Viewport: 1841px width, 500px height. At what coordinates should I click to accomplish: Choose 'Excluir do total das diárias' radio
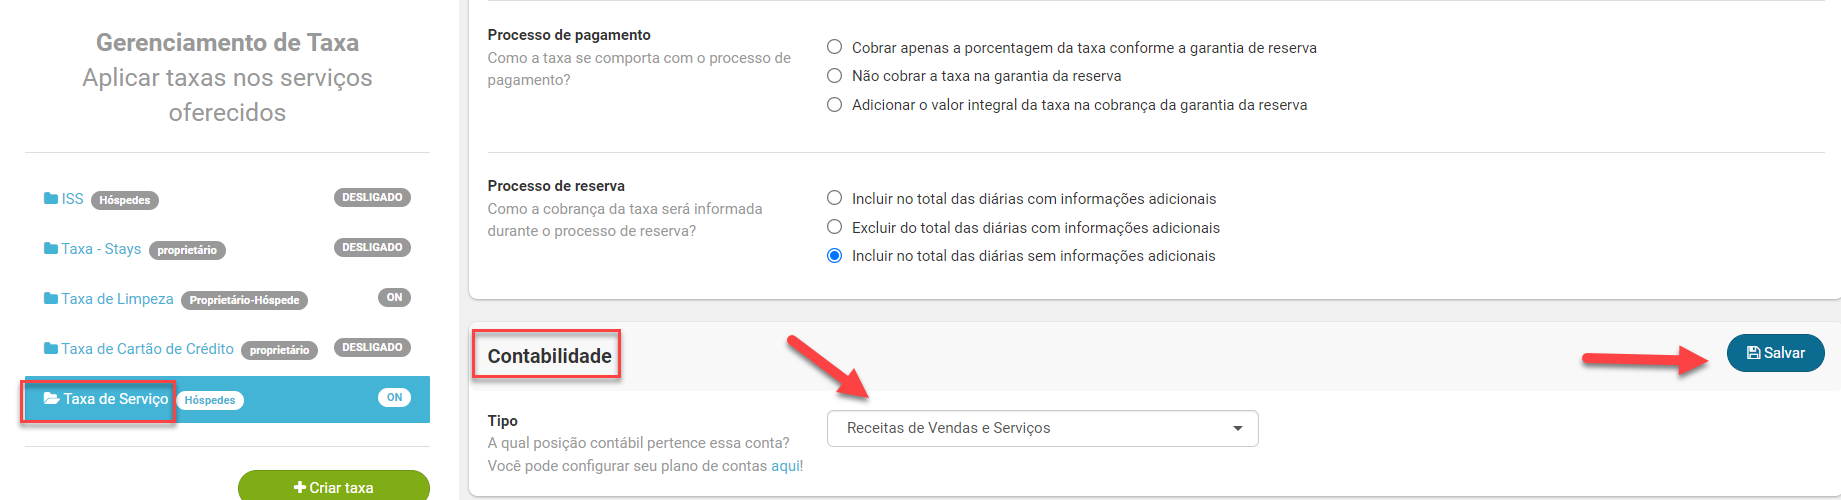834,228
